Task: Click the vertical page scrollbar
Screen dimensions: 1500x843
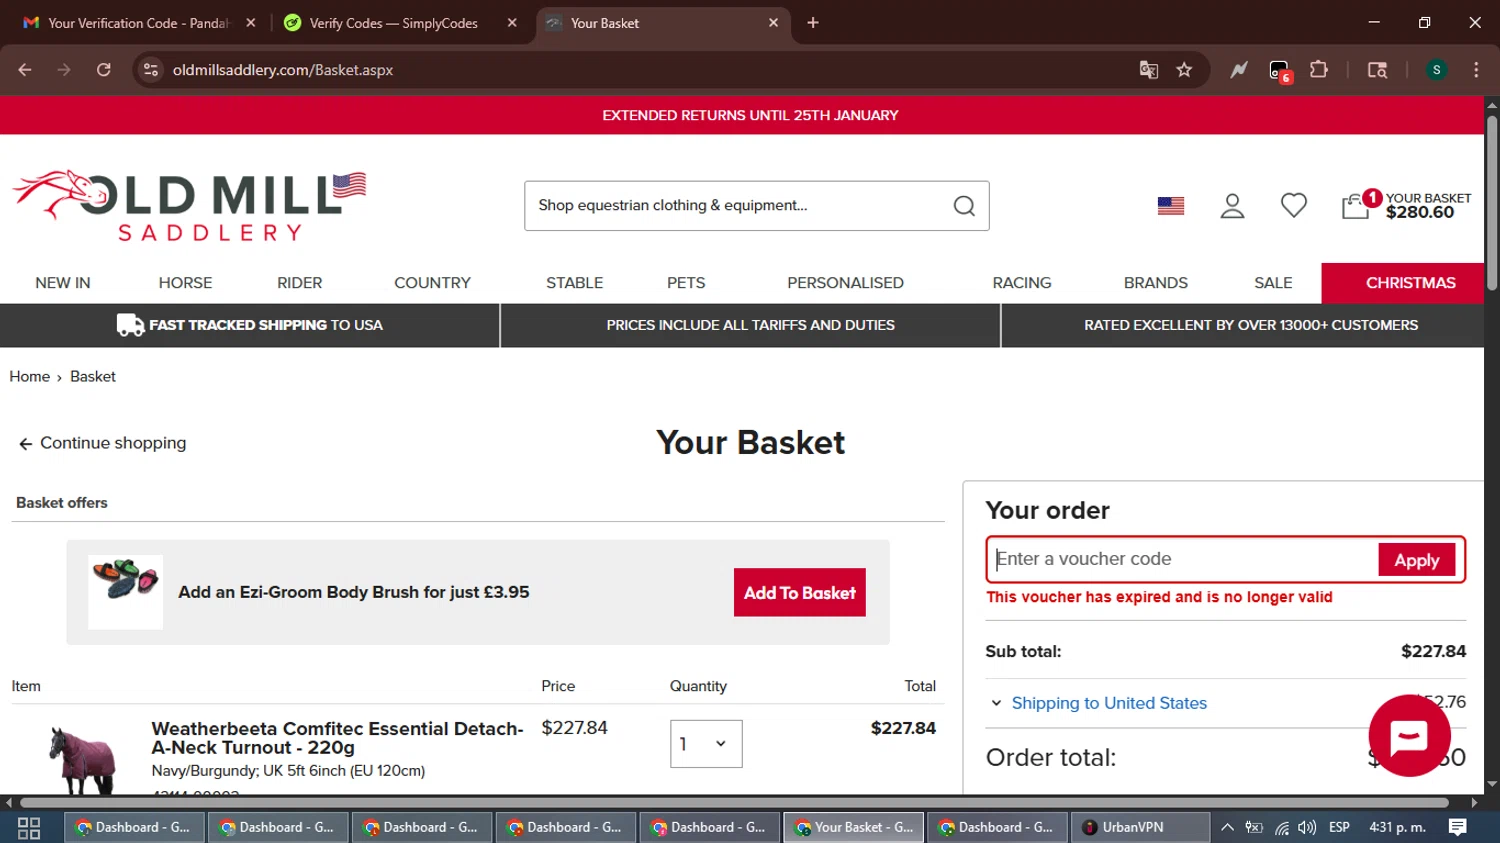Action: tap(1492, 203)
